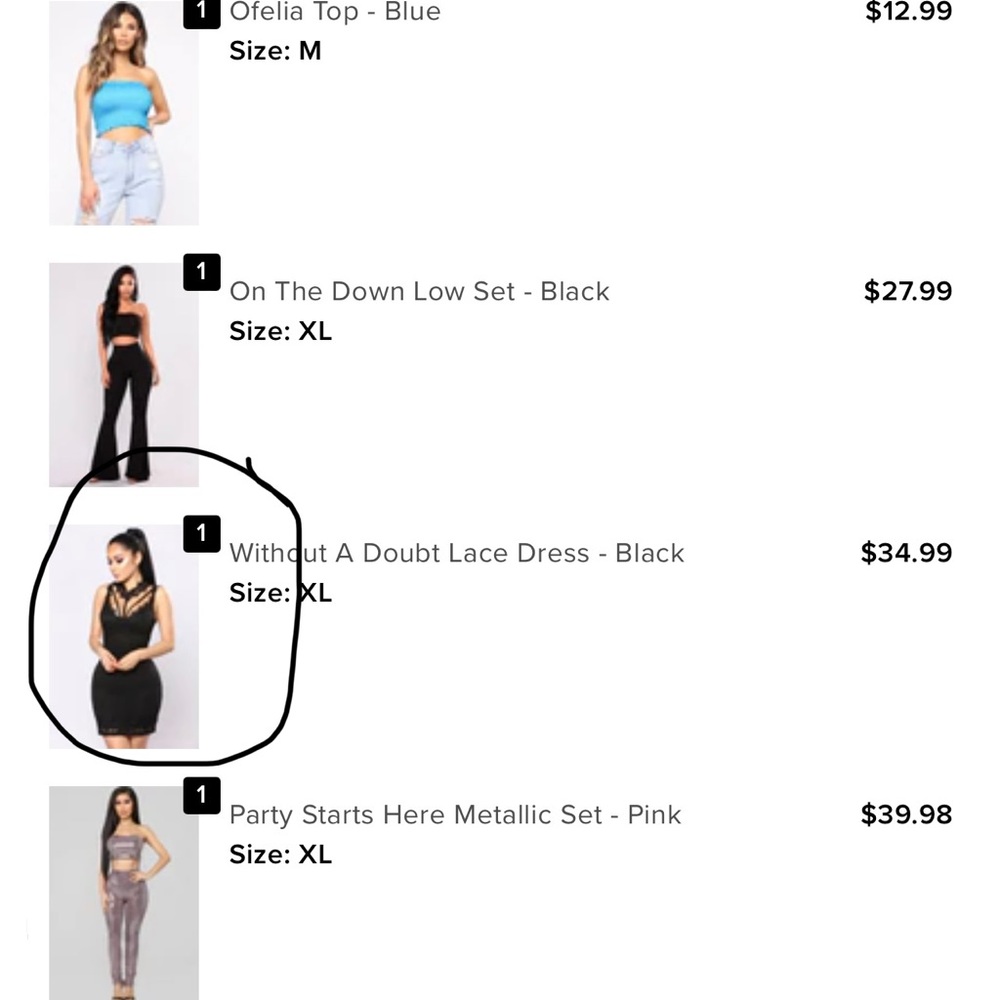Click the $12.99 price label
Image resolution: width=1000 pixels, height=1000 pixels.
click(x=906, y=13)
